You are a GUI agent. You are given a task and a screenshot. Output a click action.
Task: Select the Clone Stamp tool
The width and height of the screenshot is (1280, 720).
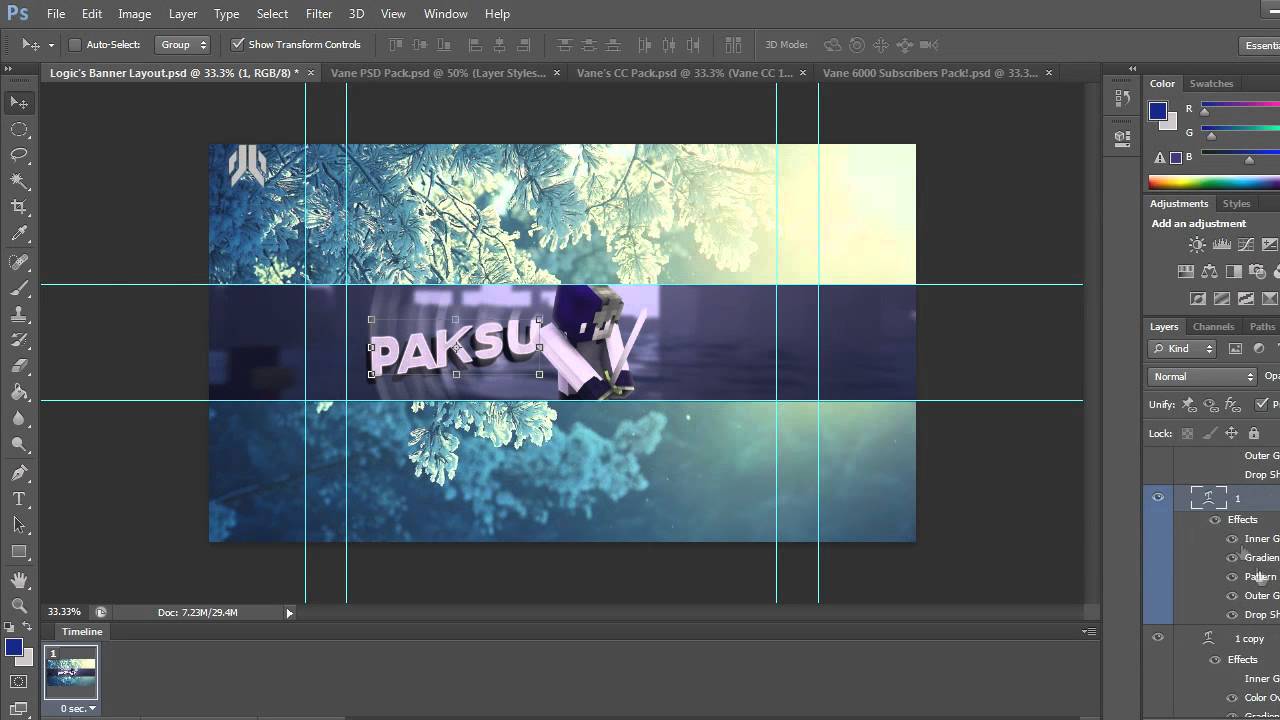(19, 314)
